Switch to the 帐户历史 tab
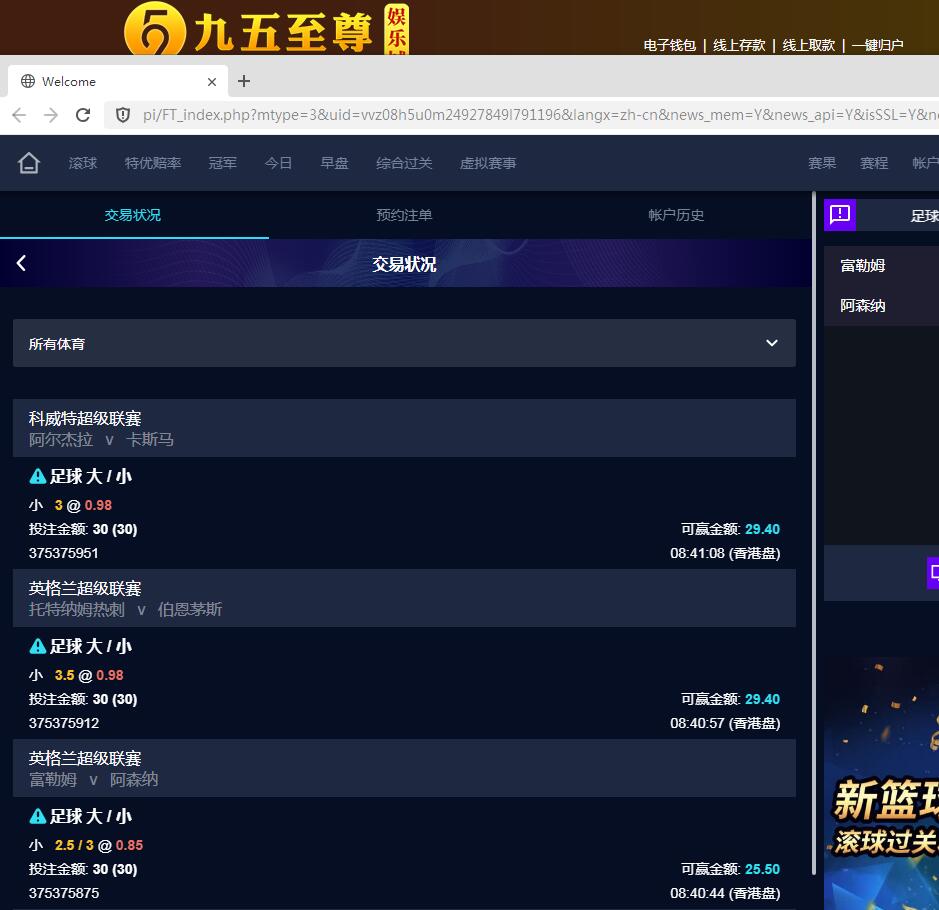 pyautogui.click(x=676, y=215)
